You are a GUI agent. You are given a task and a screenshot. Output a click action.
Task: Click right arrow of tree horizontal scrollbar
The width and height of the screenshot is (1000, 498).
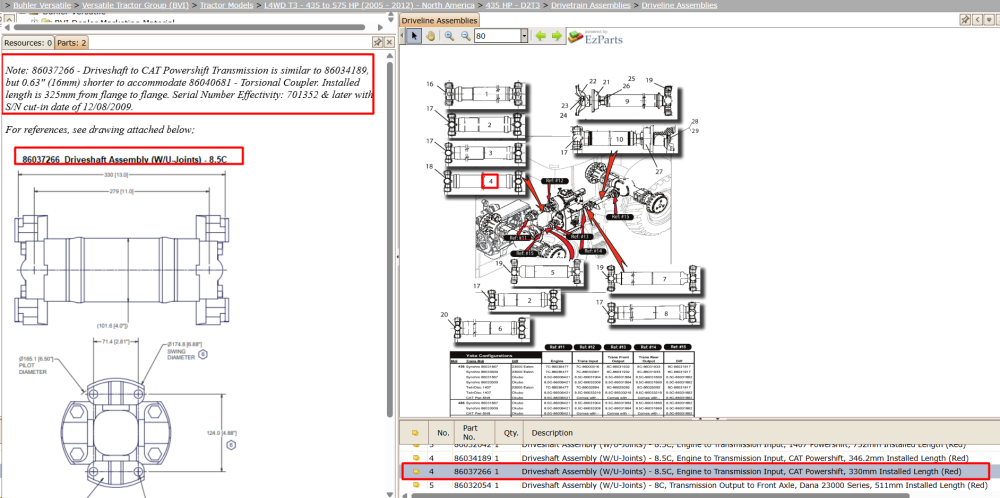379,27
